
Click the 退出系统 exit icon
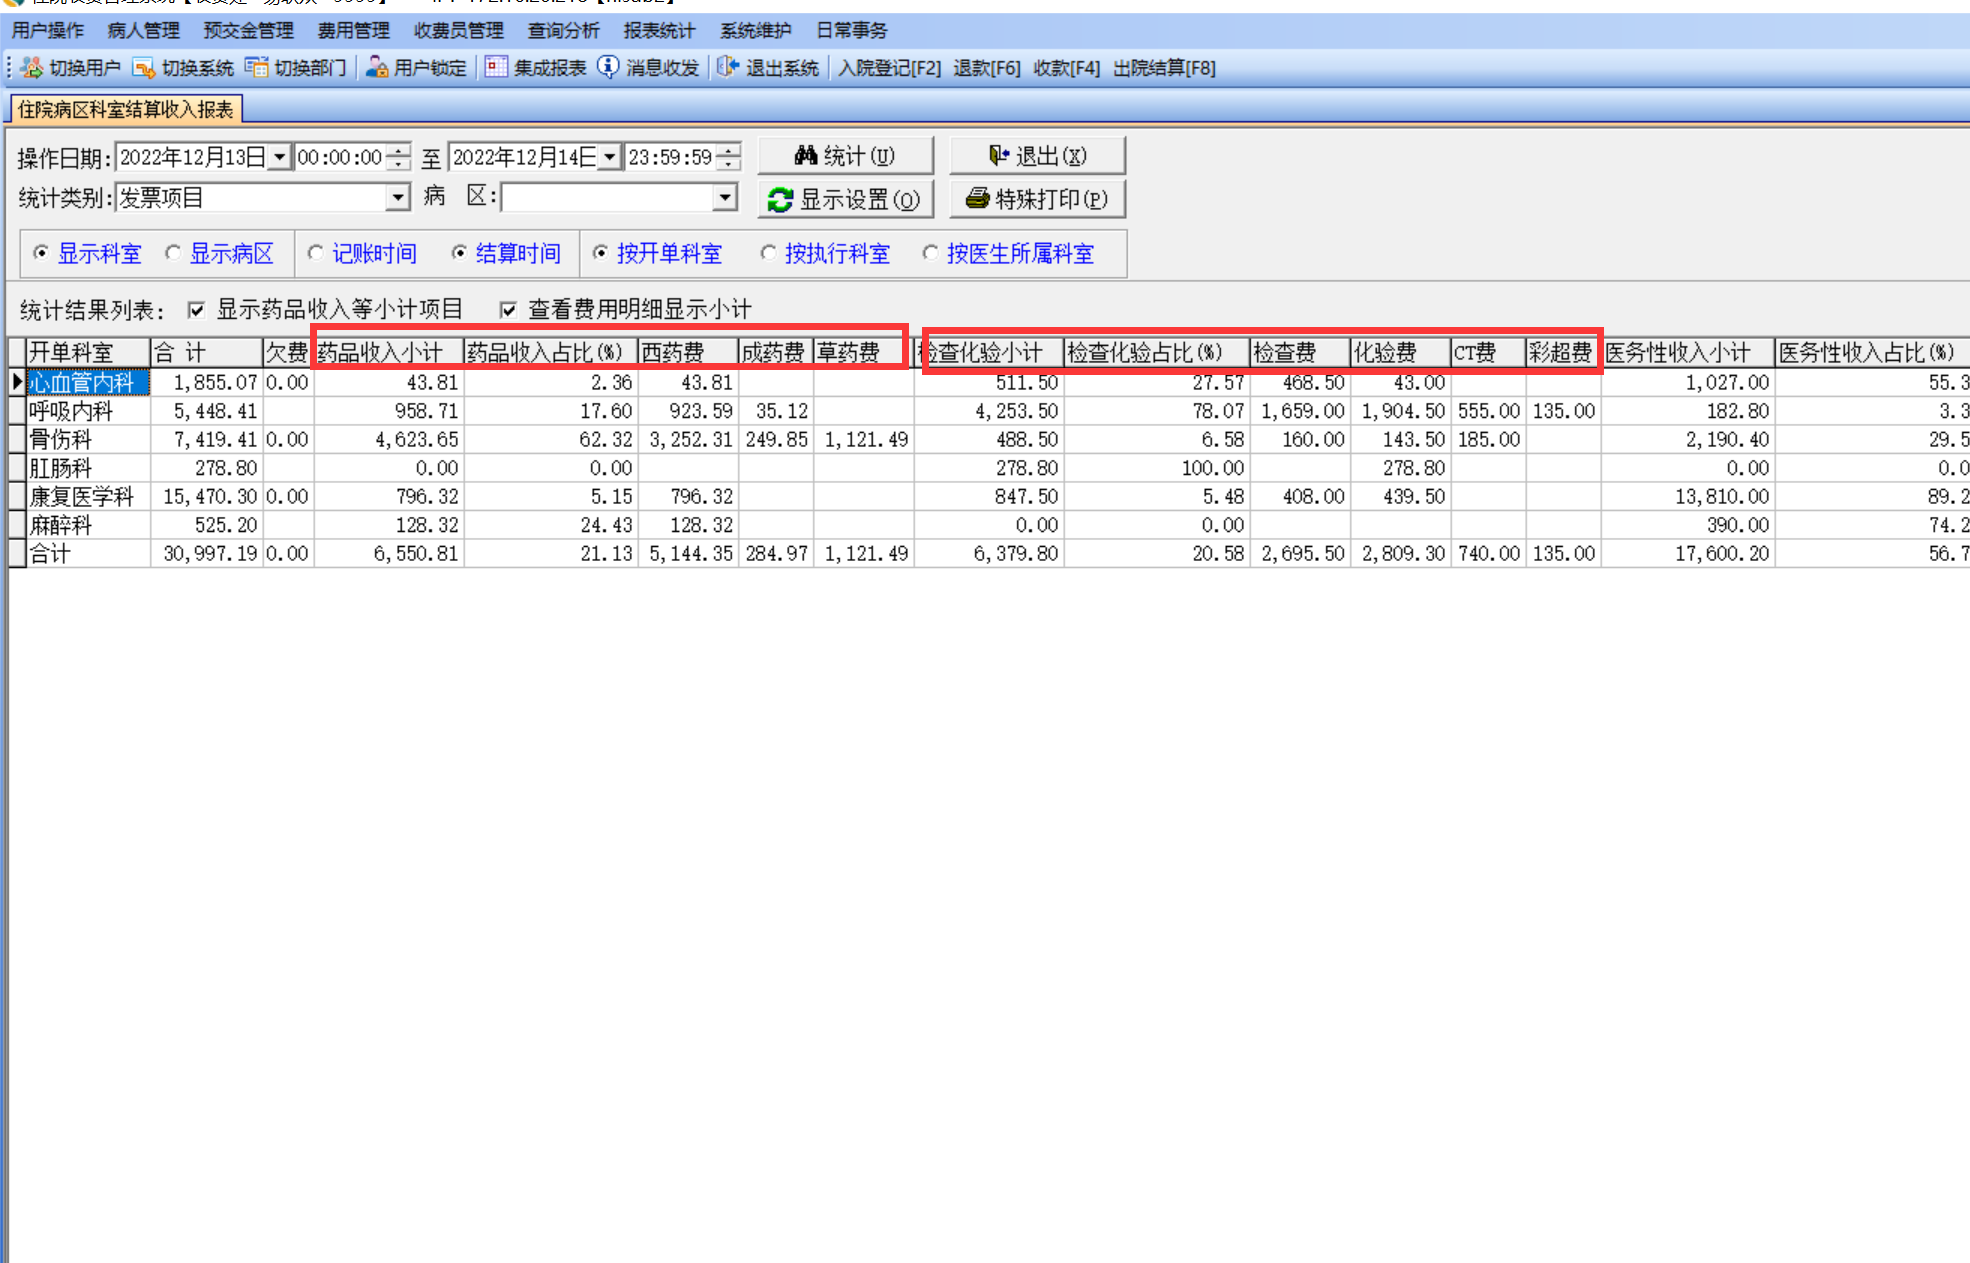click(x=728, y=67)
